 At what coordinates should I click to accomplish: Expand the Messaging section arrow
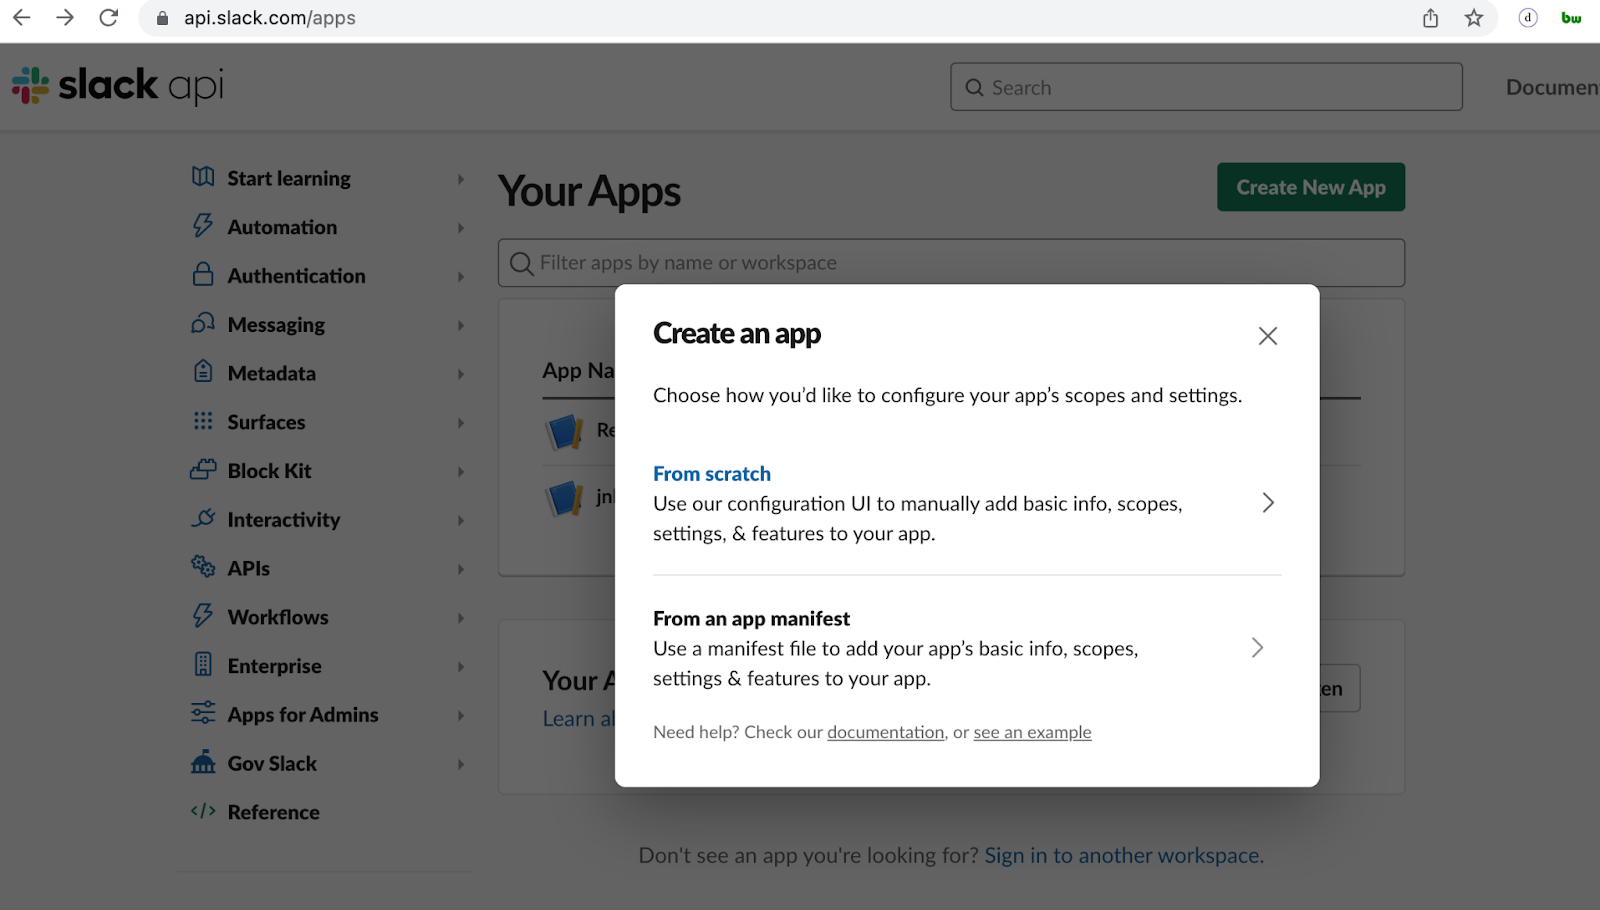[x=461, y=325]
